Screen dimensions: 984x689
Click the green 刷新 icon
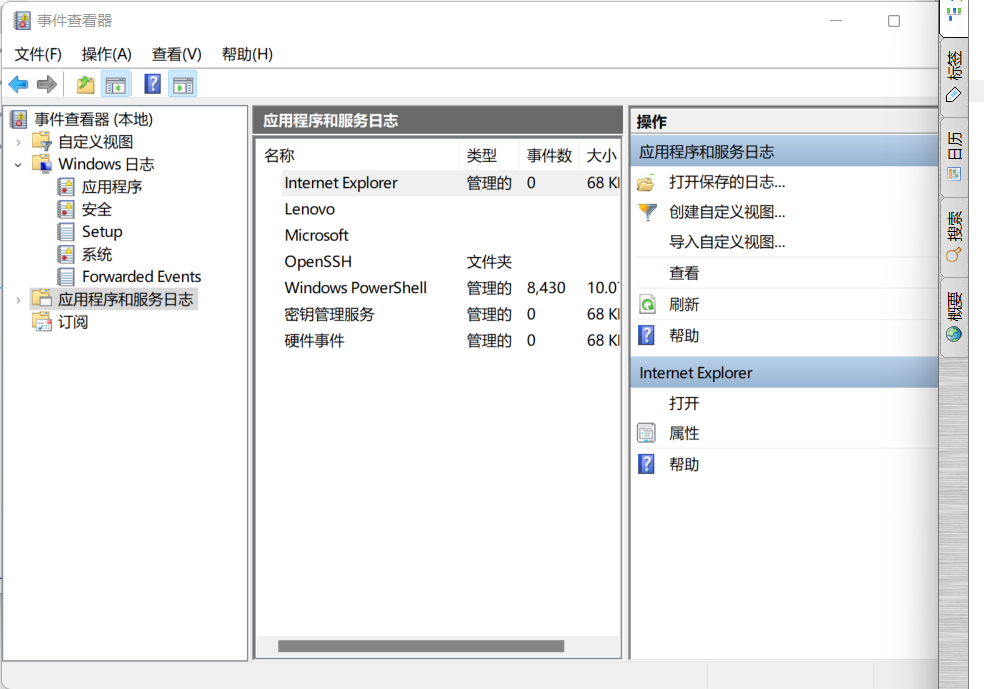click(x=647, y=304)
